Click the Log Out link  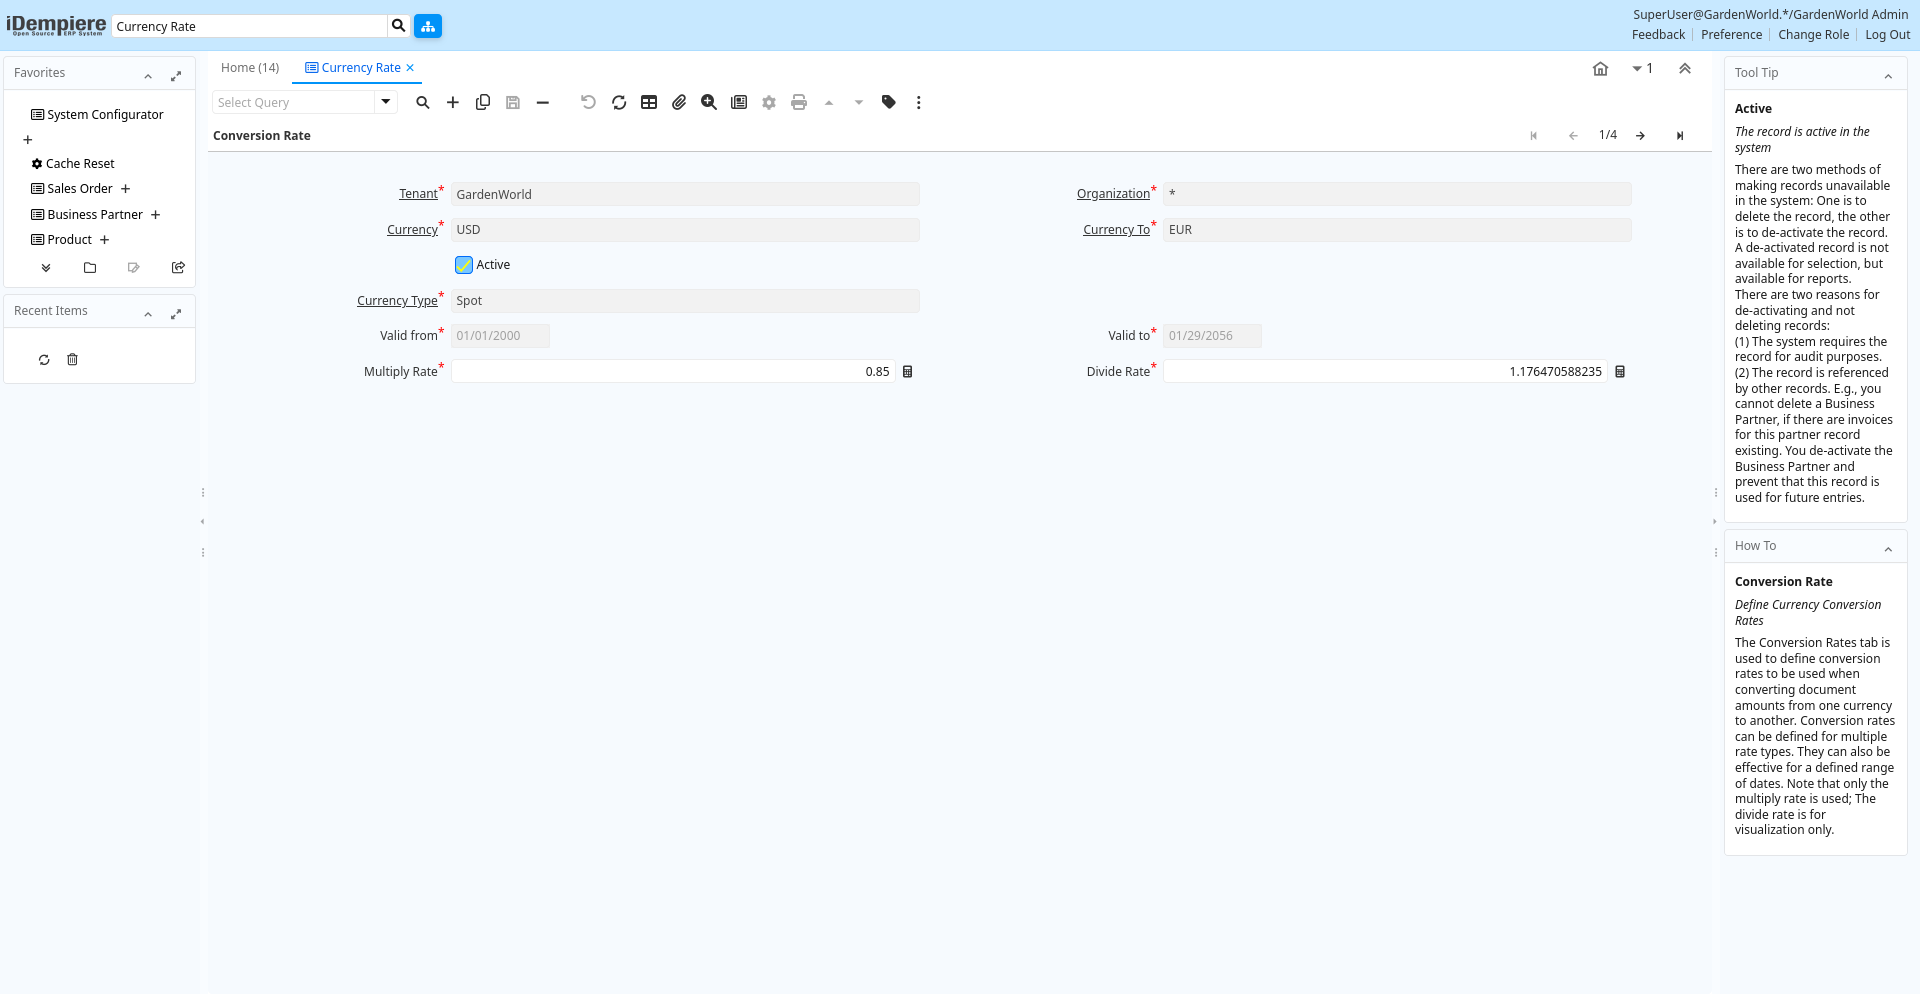(x=1887, y=35)
